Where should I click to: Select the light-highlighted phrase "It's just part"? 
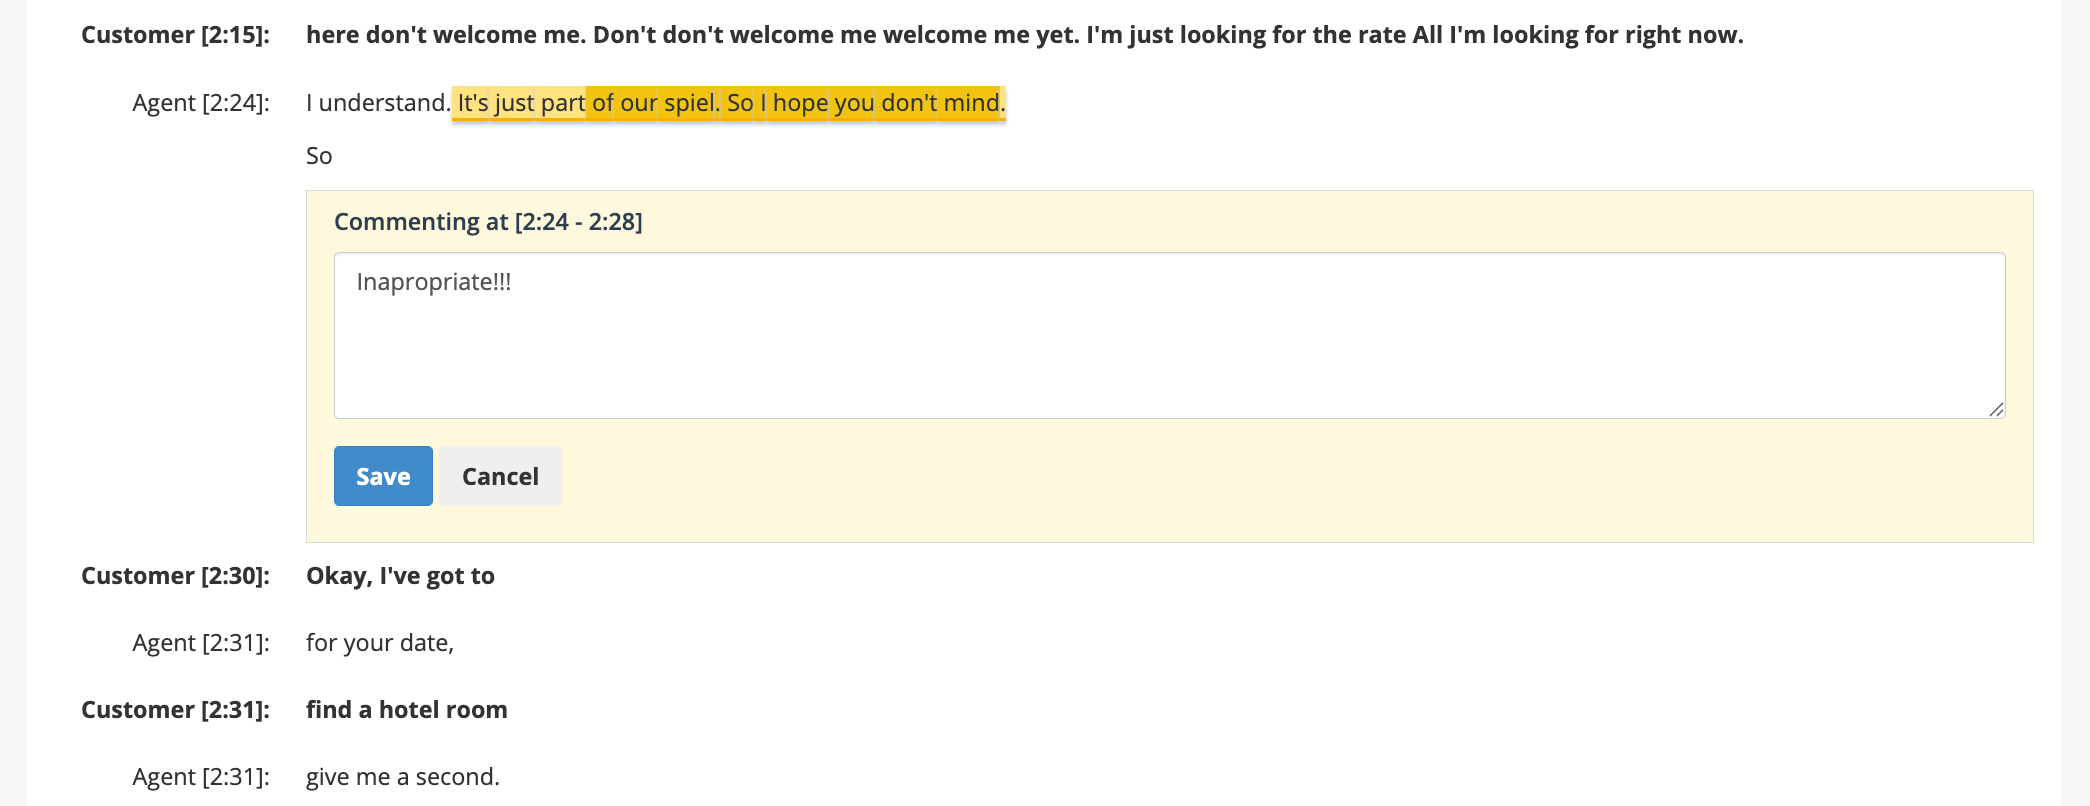(521, 103)
